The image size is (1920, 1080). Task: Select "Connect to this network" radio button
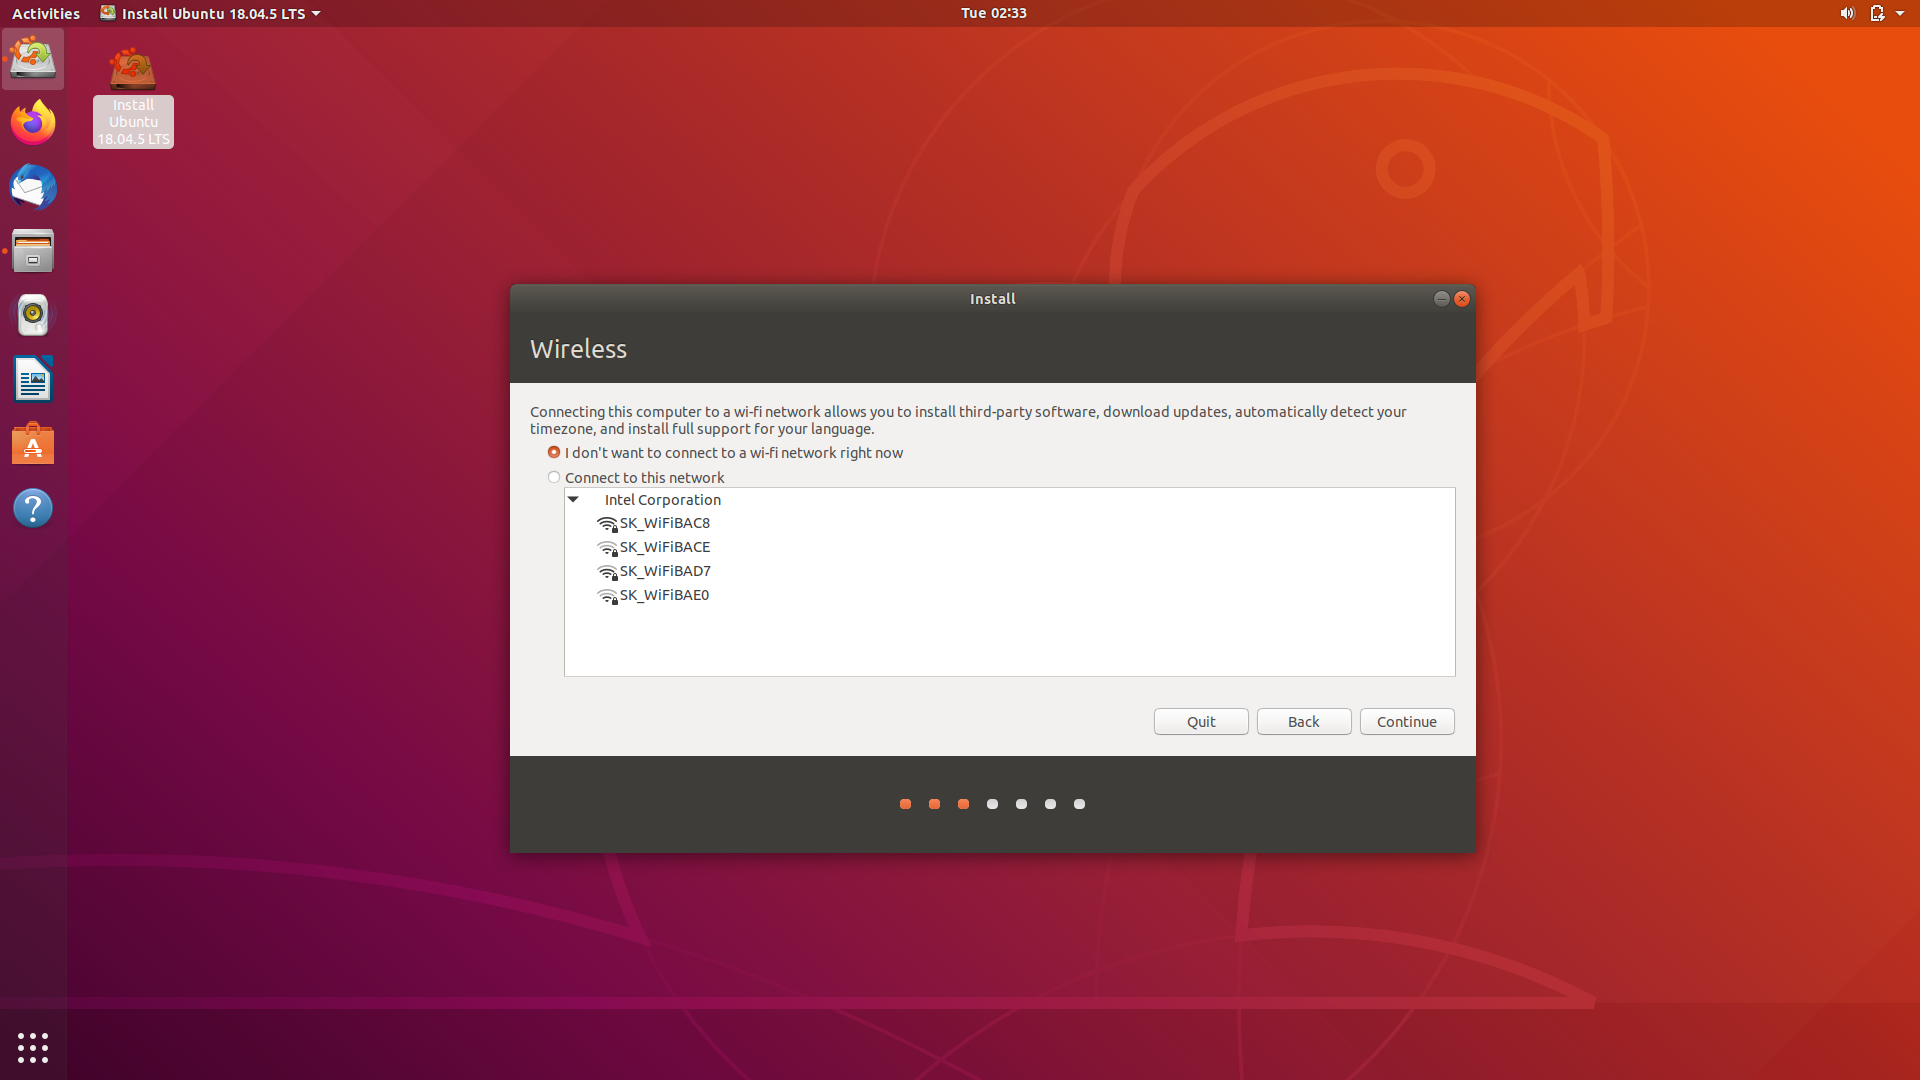[554, 478]
